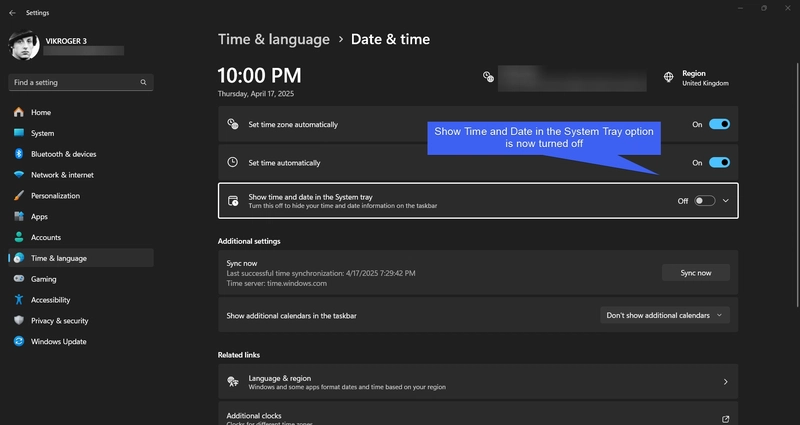Expand the System tray option chevron
800x425 pixels.
tap(726, 201)
